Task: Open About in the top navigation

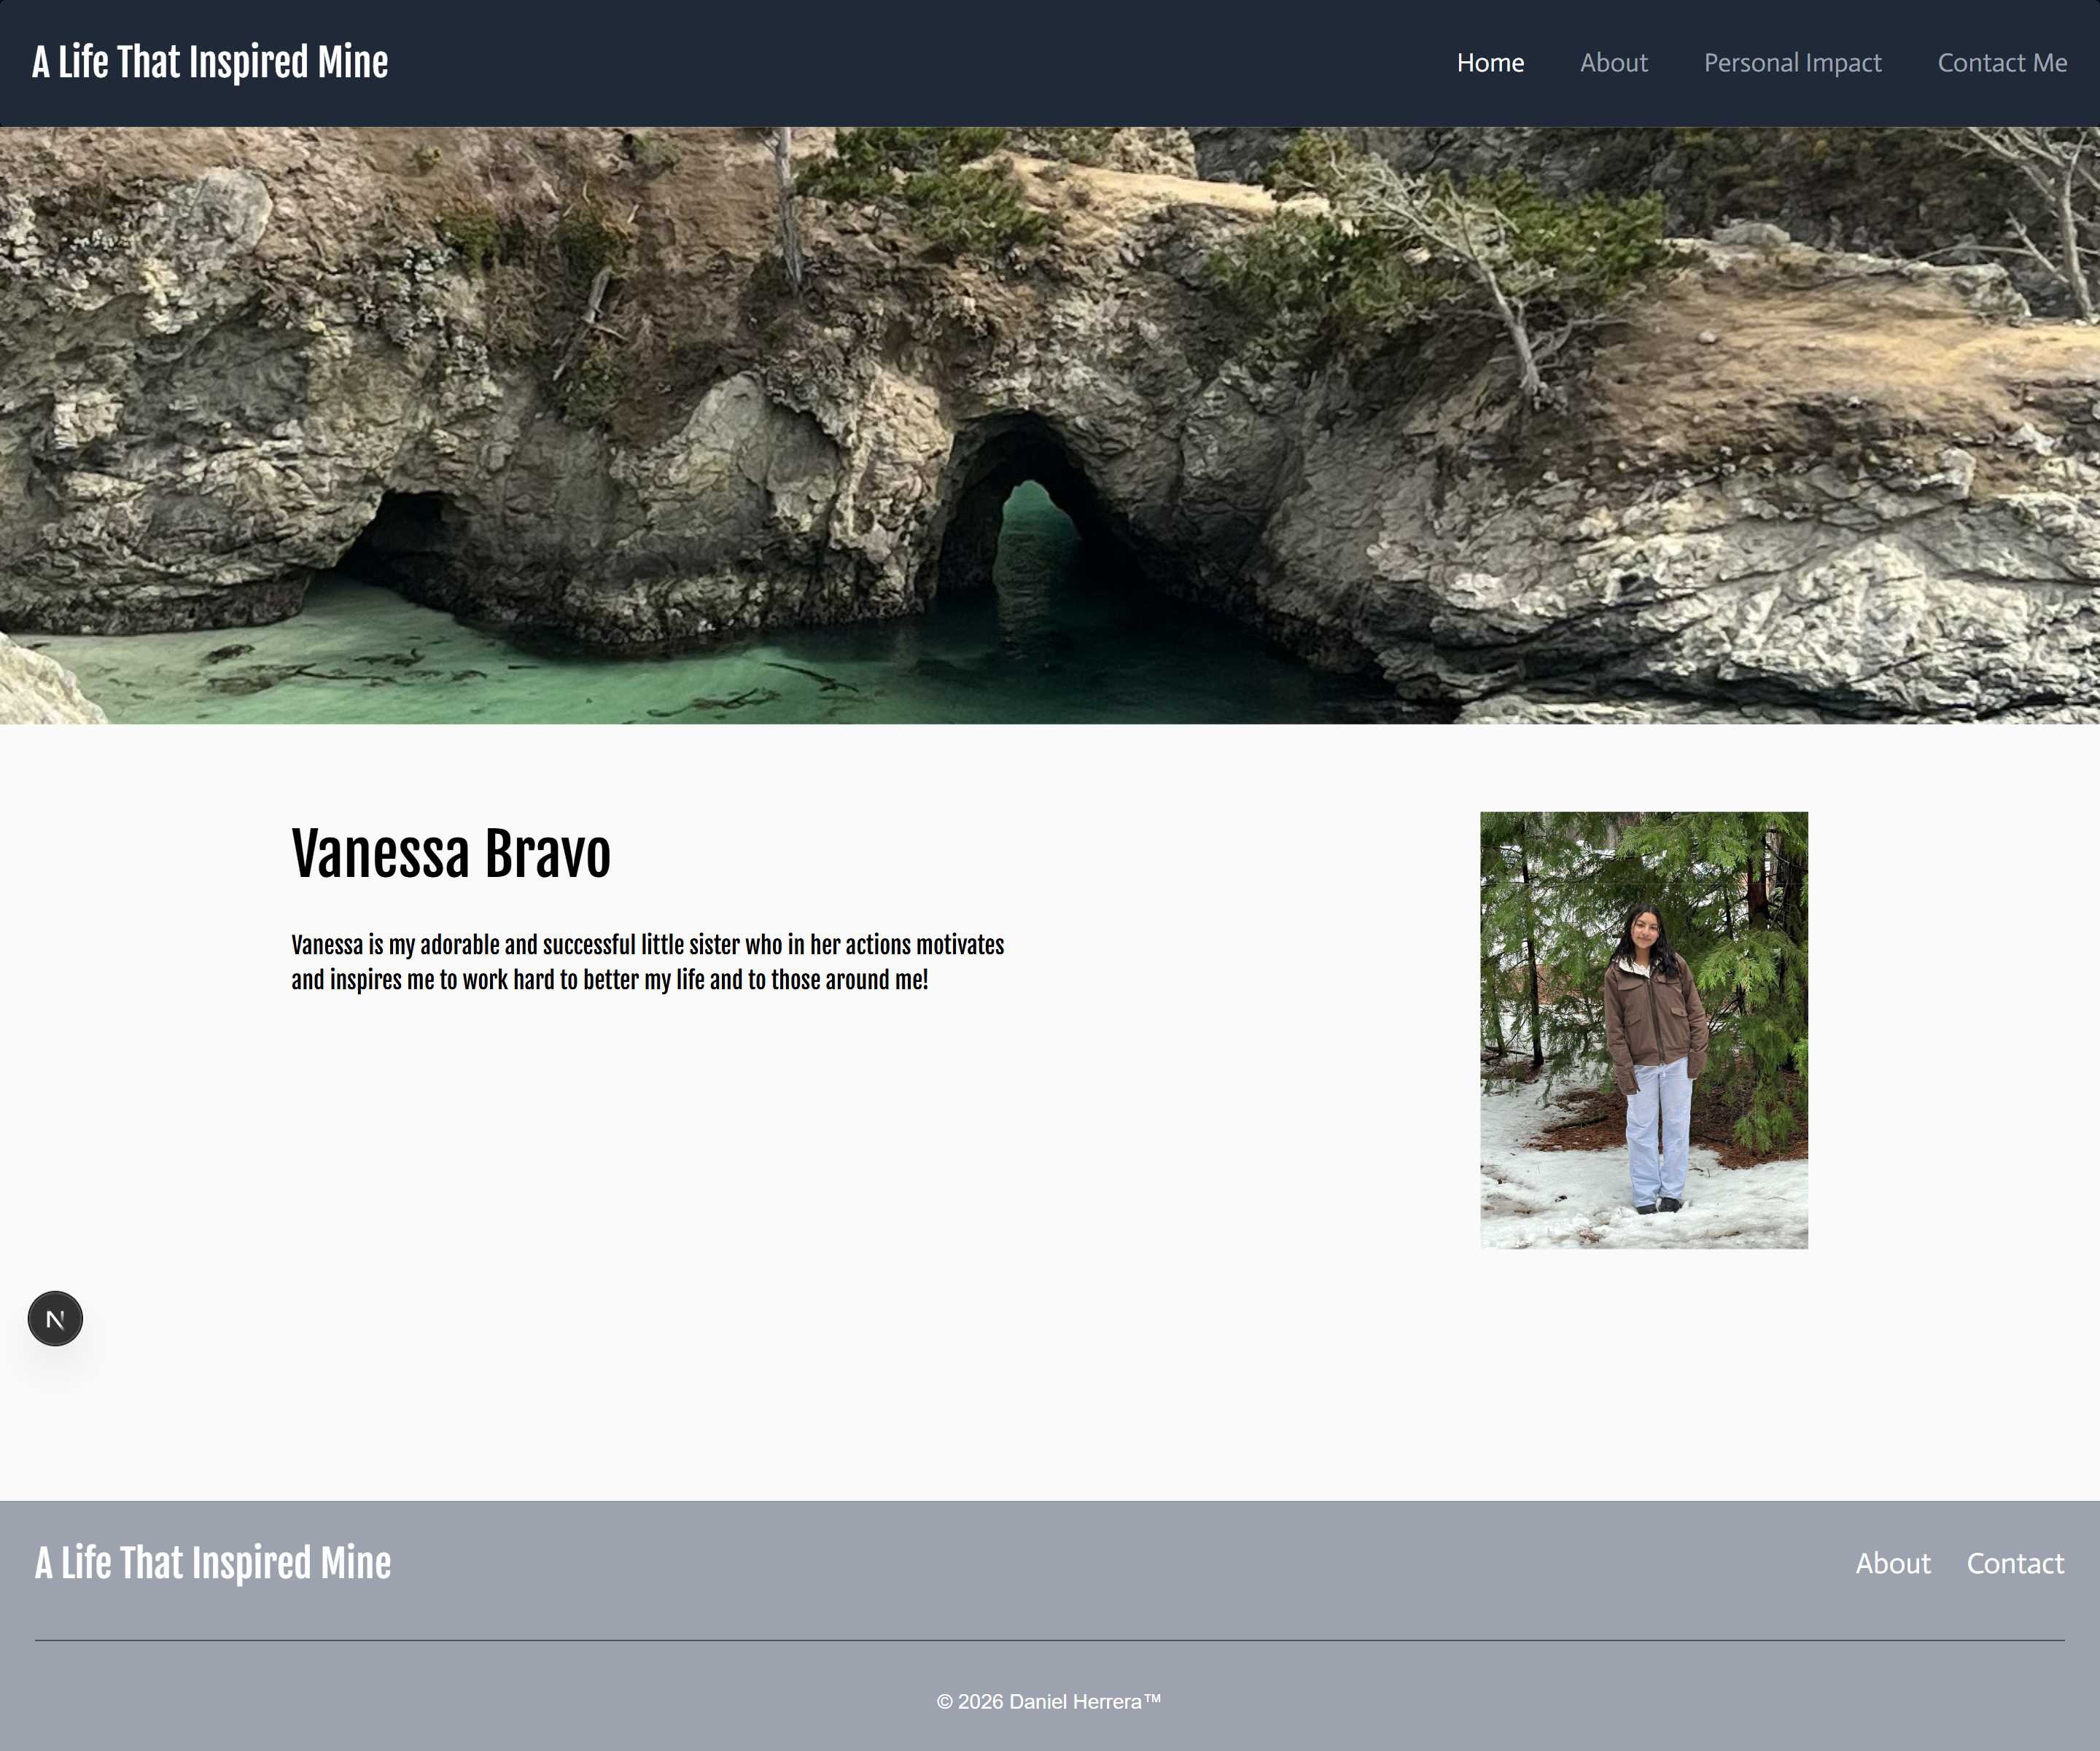Action: click(x=1613, y=63)
